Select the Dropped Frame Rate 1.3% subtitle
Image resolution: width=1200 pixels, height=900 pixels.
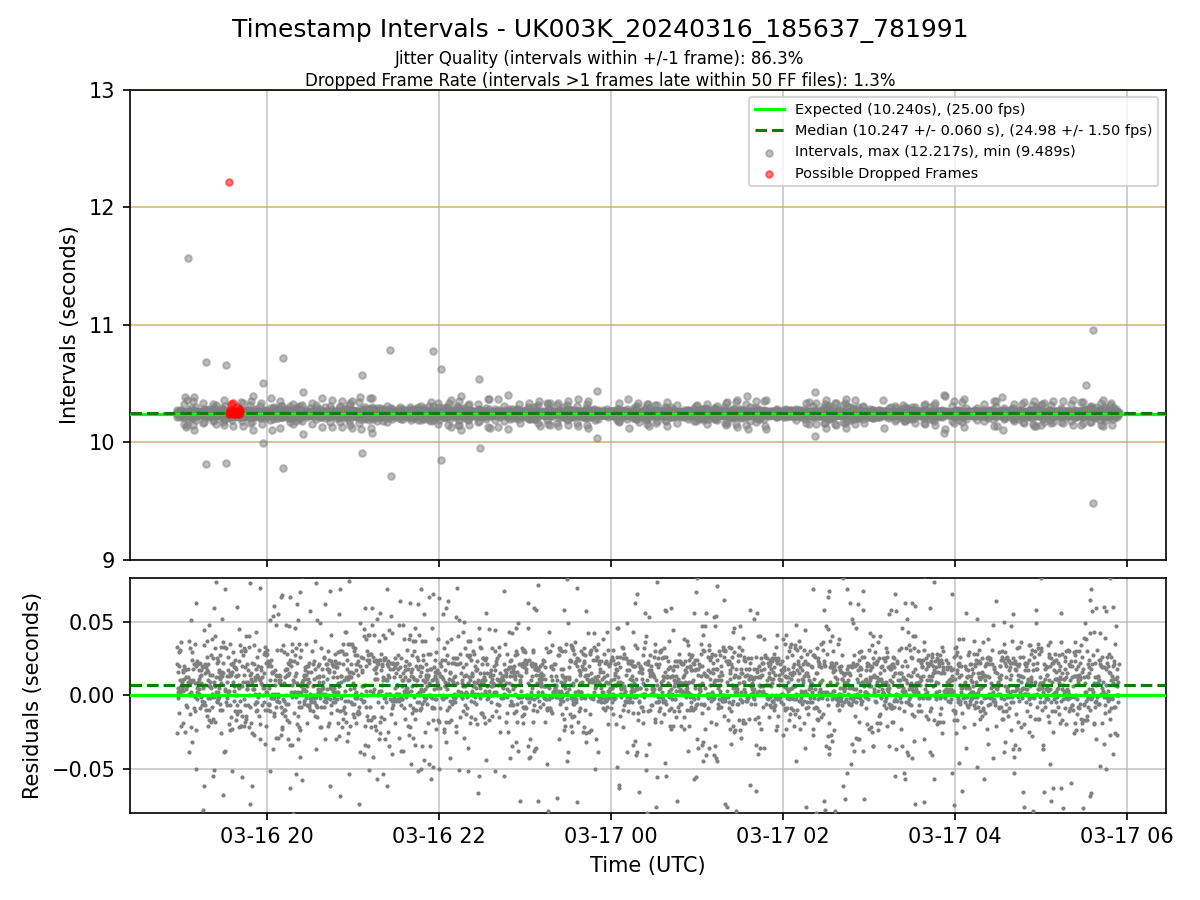tap(600, 80)
